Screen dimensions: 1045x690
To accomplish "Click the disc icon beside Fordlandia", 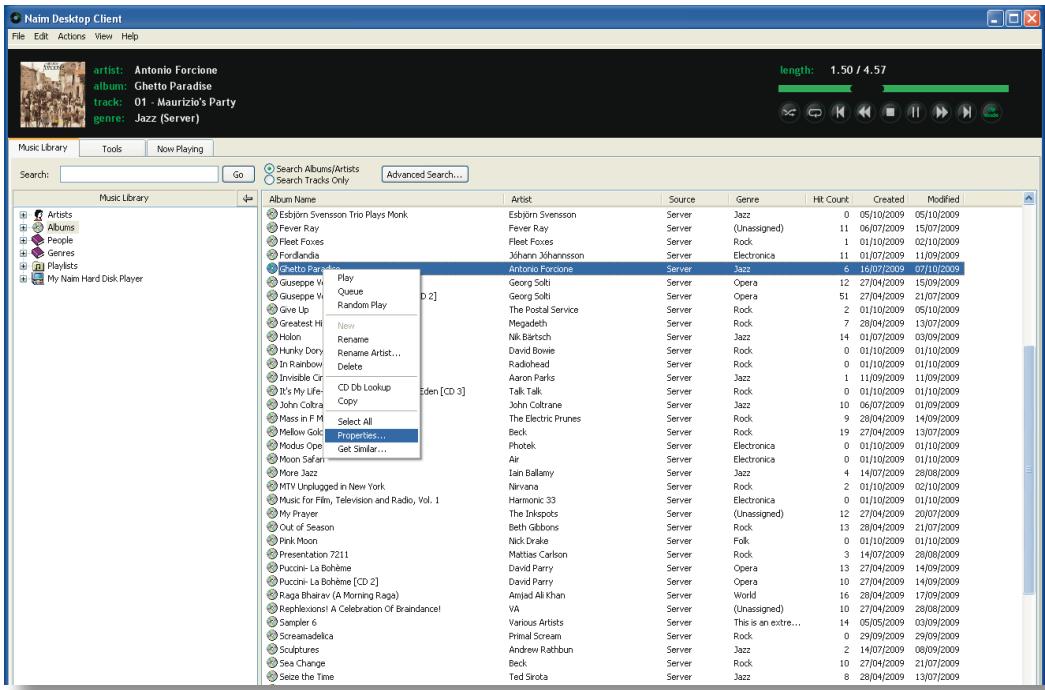I will click(x=272, y=255).
